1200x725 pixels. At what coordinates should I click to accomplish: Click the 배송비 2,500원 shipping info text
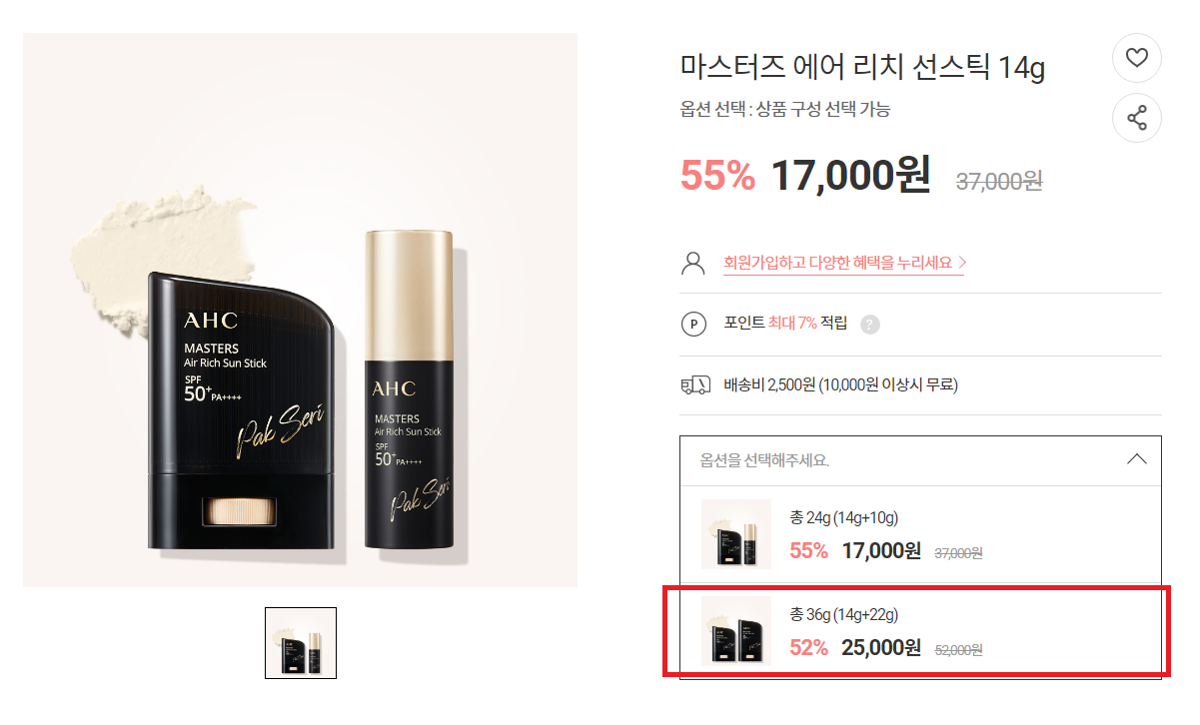click(840, 385)
